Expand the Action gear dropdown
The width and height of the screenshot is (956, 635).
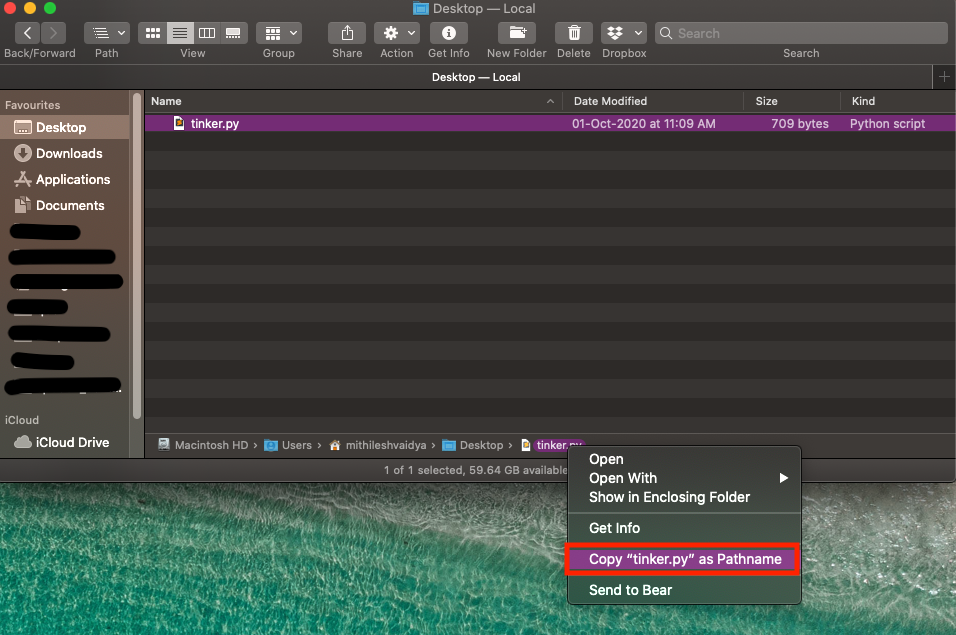coord(396,33)
